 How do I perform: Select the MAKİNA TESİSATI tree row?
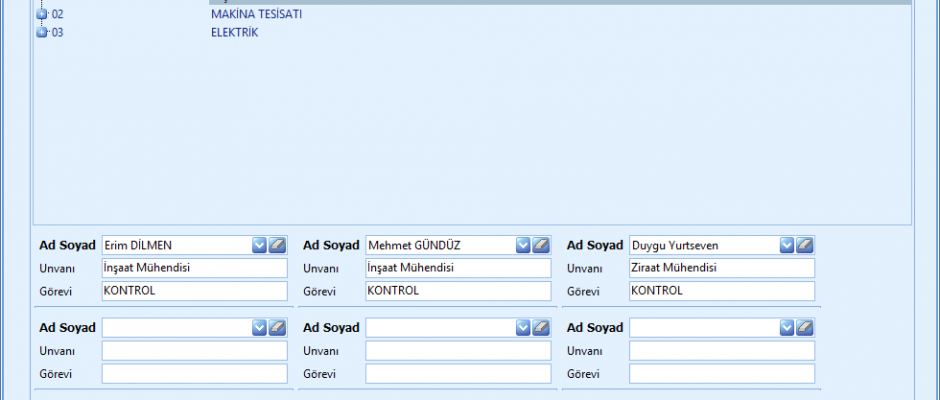click(x=256, y=16)
